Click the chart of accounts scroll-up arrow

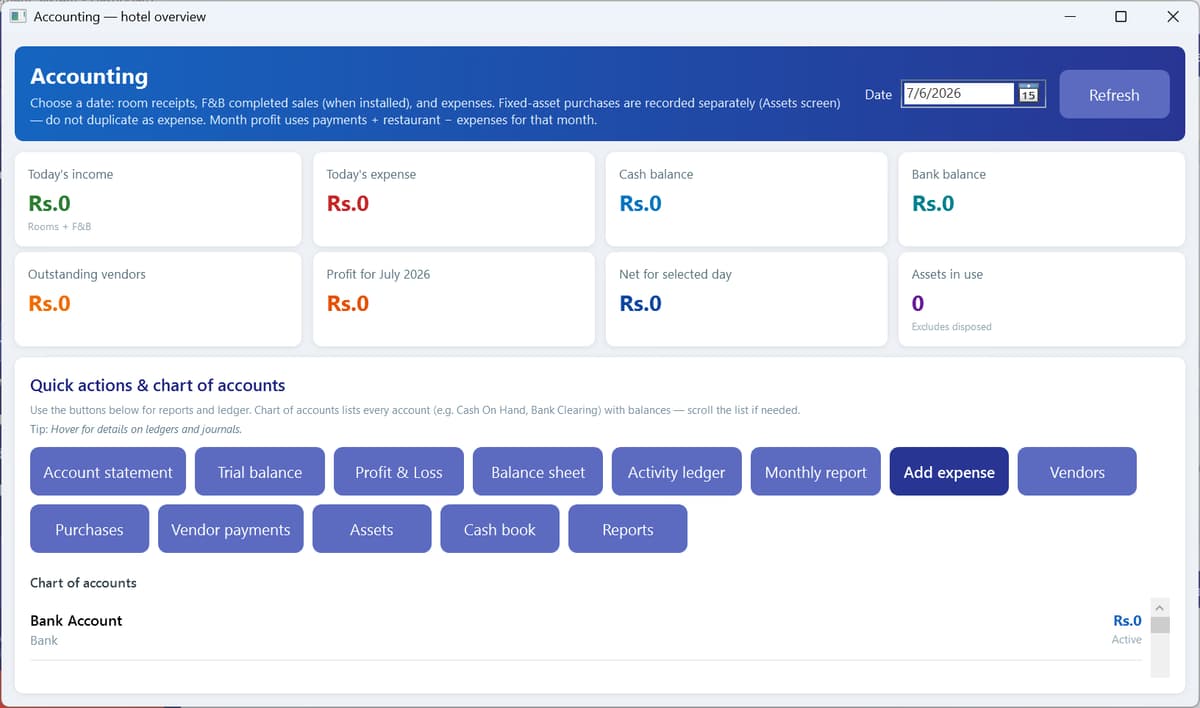coord(1160,607)
